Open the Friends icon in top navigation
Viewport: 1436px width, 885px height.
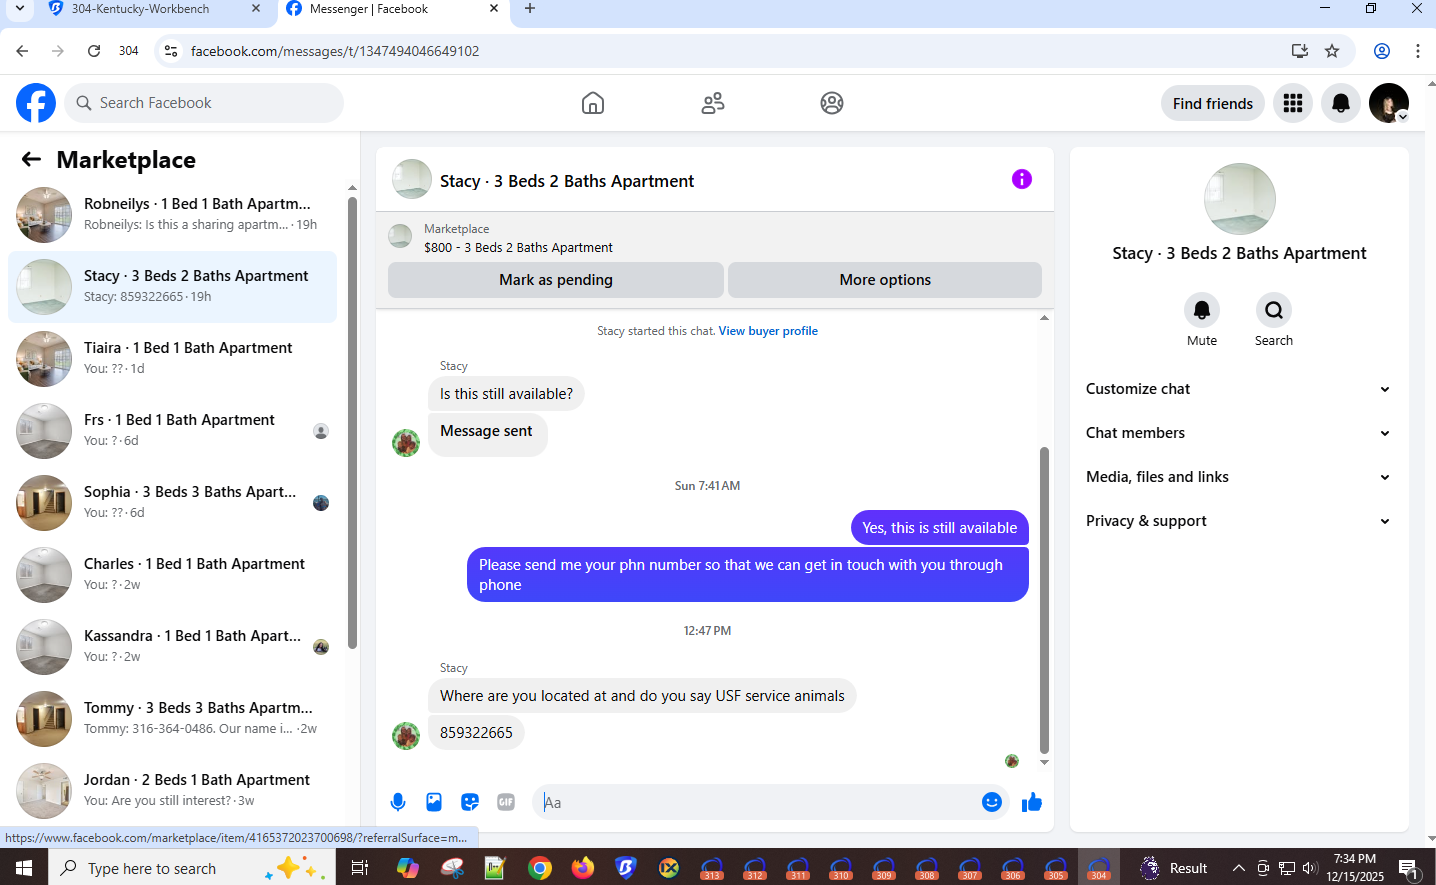click(713, 103)
